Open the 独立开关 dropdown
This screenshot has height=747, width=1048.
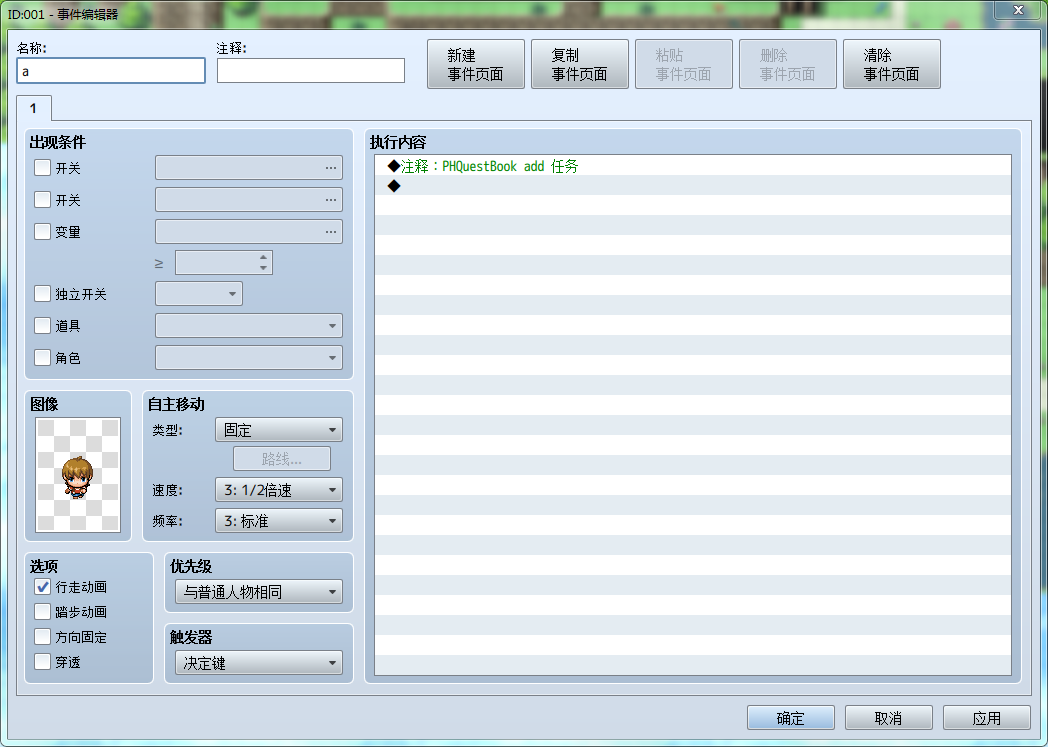199,294
